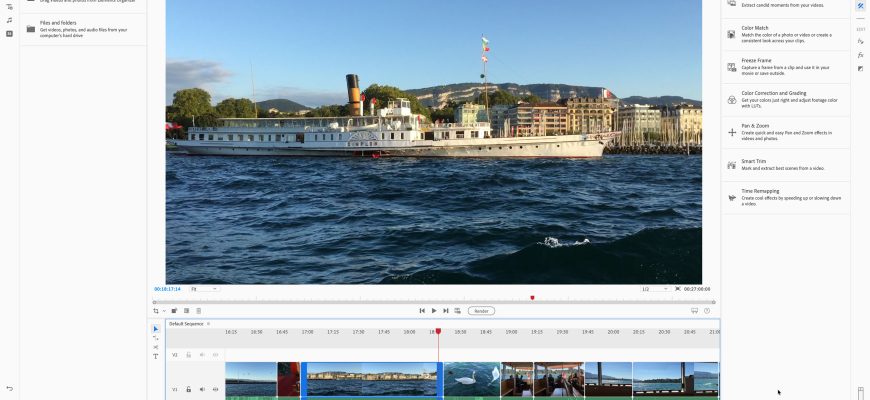This screenshot has width=870, height=400.
Task: Select the highlighted Tools icon in right bar
Action: 861,6
